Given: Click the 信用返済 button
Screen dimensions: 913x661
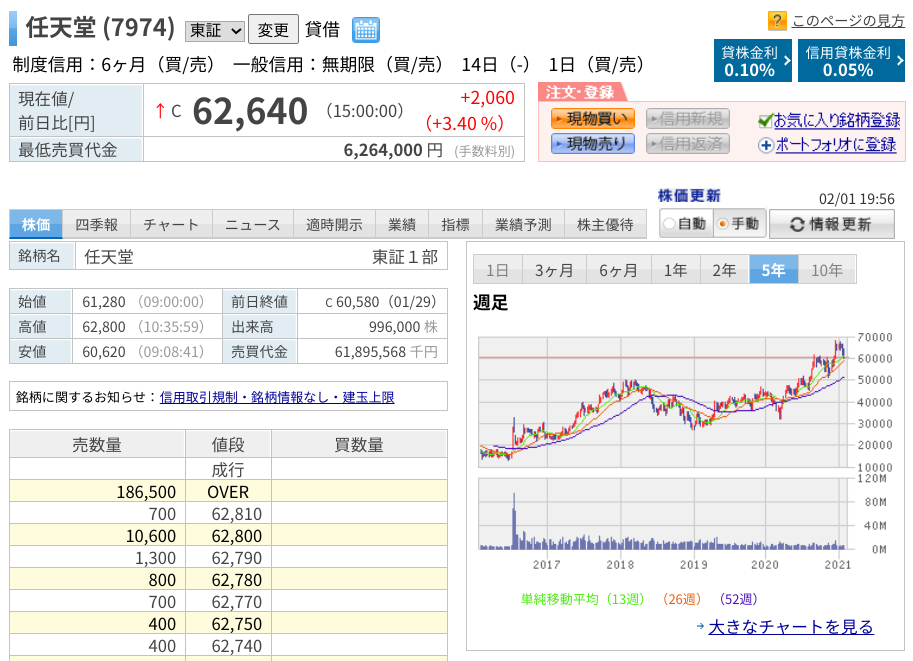Looking at the screenshot, I should (x=688, y=143).
